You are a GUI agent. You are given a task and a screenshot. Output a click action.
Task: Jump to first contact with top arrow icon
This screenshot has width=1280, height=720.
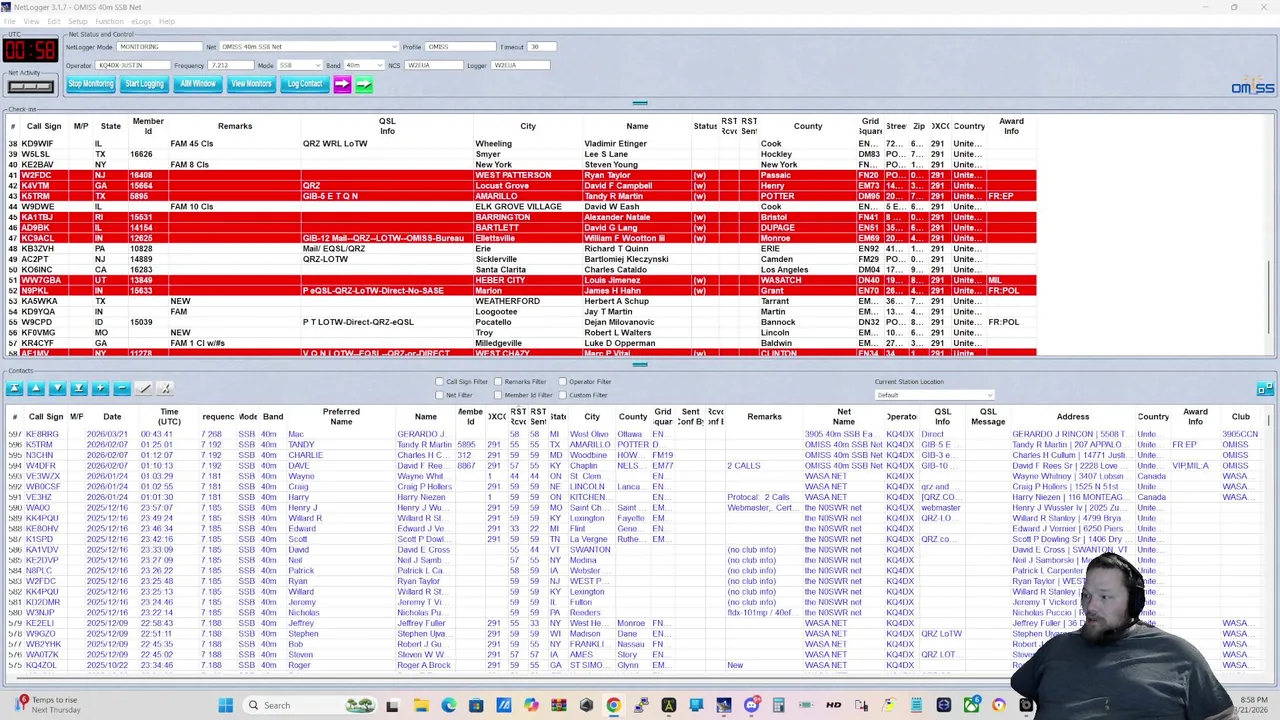click(x=14, y=388)
